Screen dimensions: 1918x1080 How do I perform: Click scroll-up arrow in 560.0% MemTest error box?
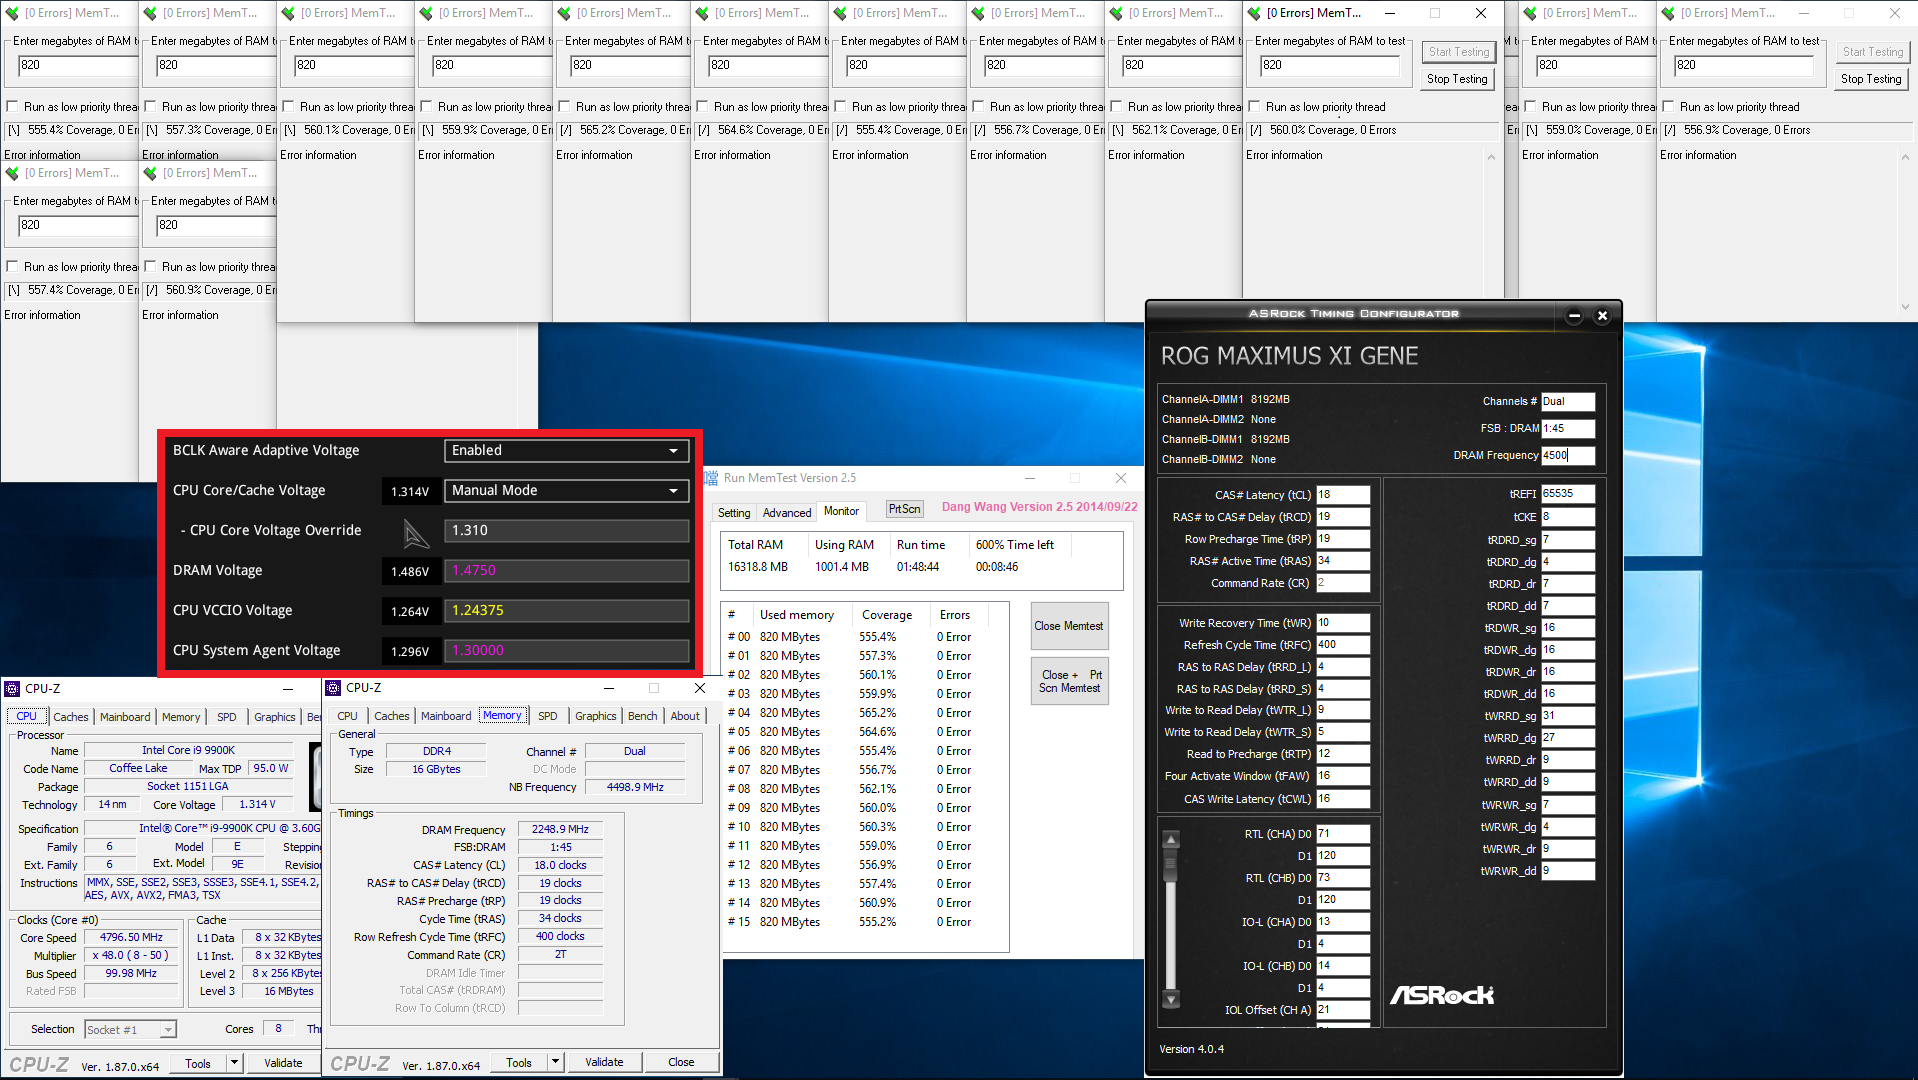(x=1491, y=157)
